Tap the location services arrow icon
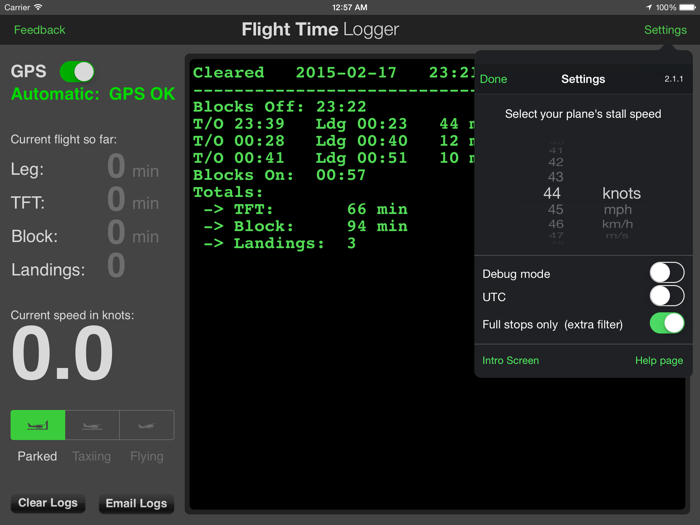The width and height of the screenshot is (700, 525). (x=649, y=7)
